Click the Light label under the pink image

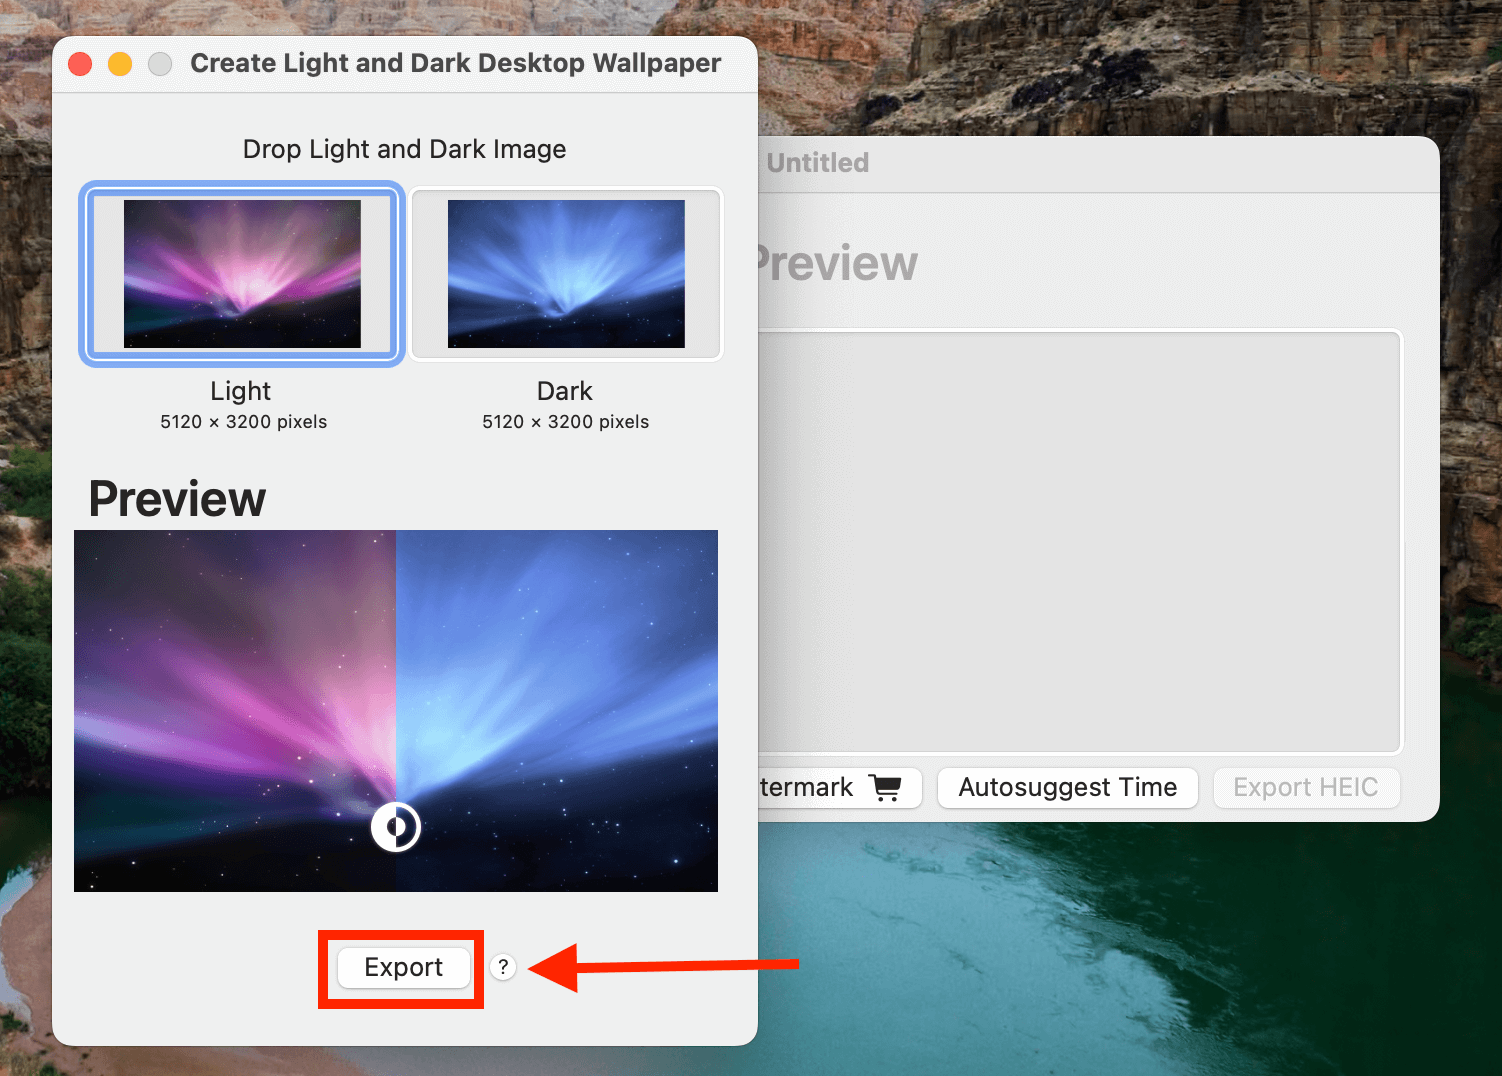[241, 391]
